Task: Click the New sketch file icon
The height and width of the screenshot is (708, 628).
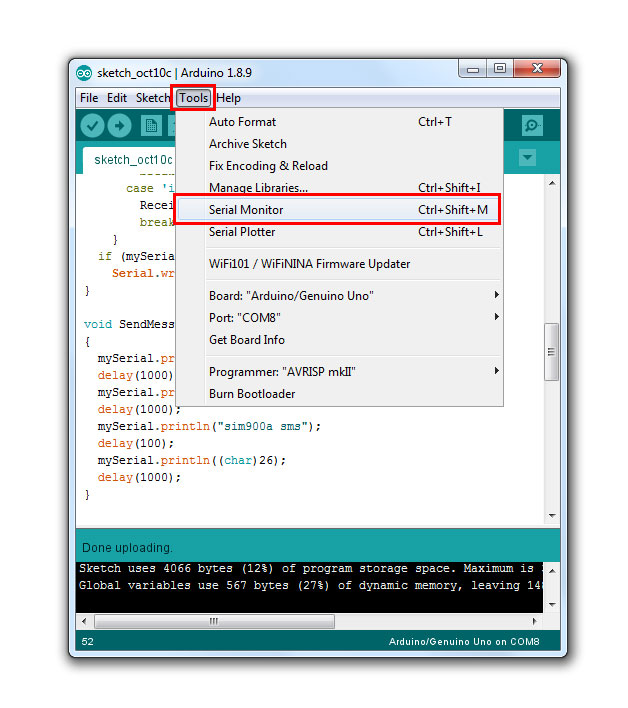Action: tap(151, 126)
